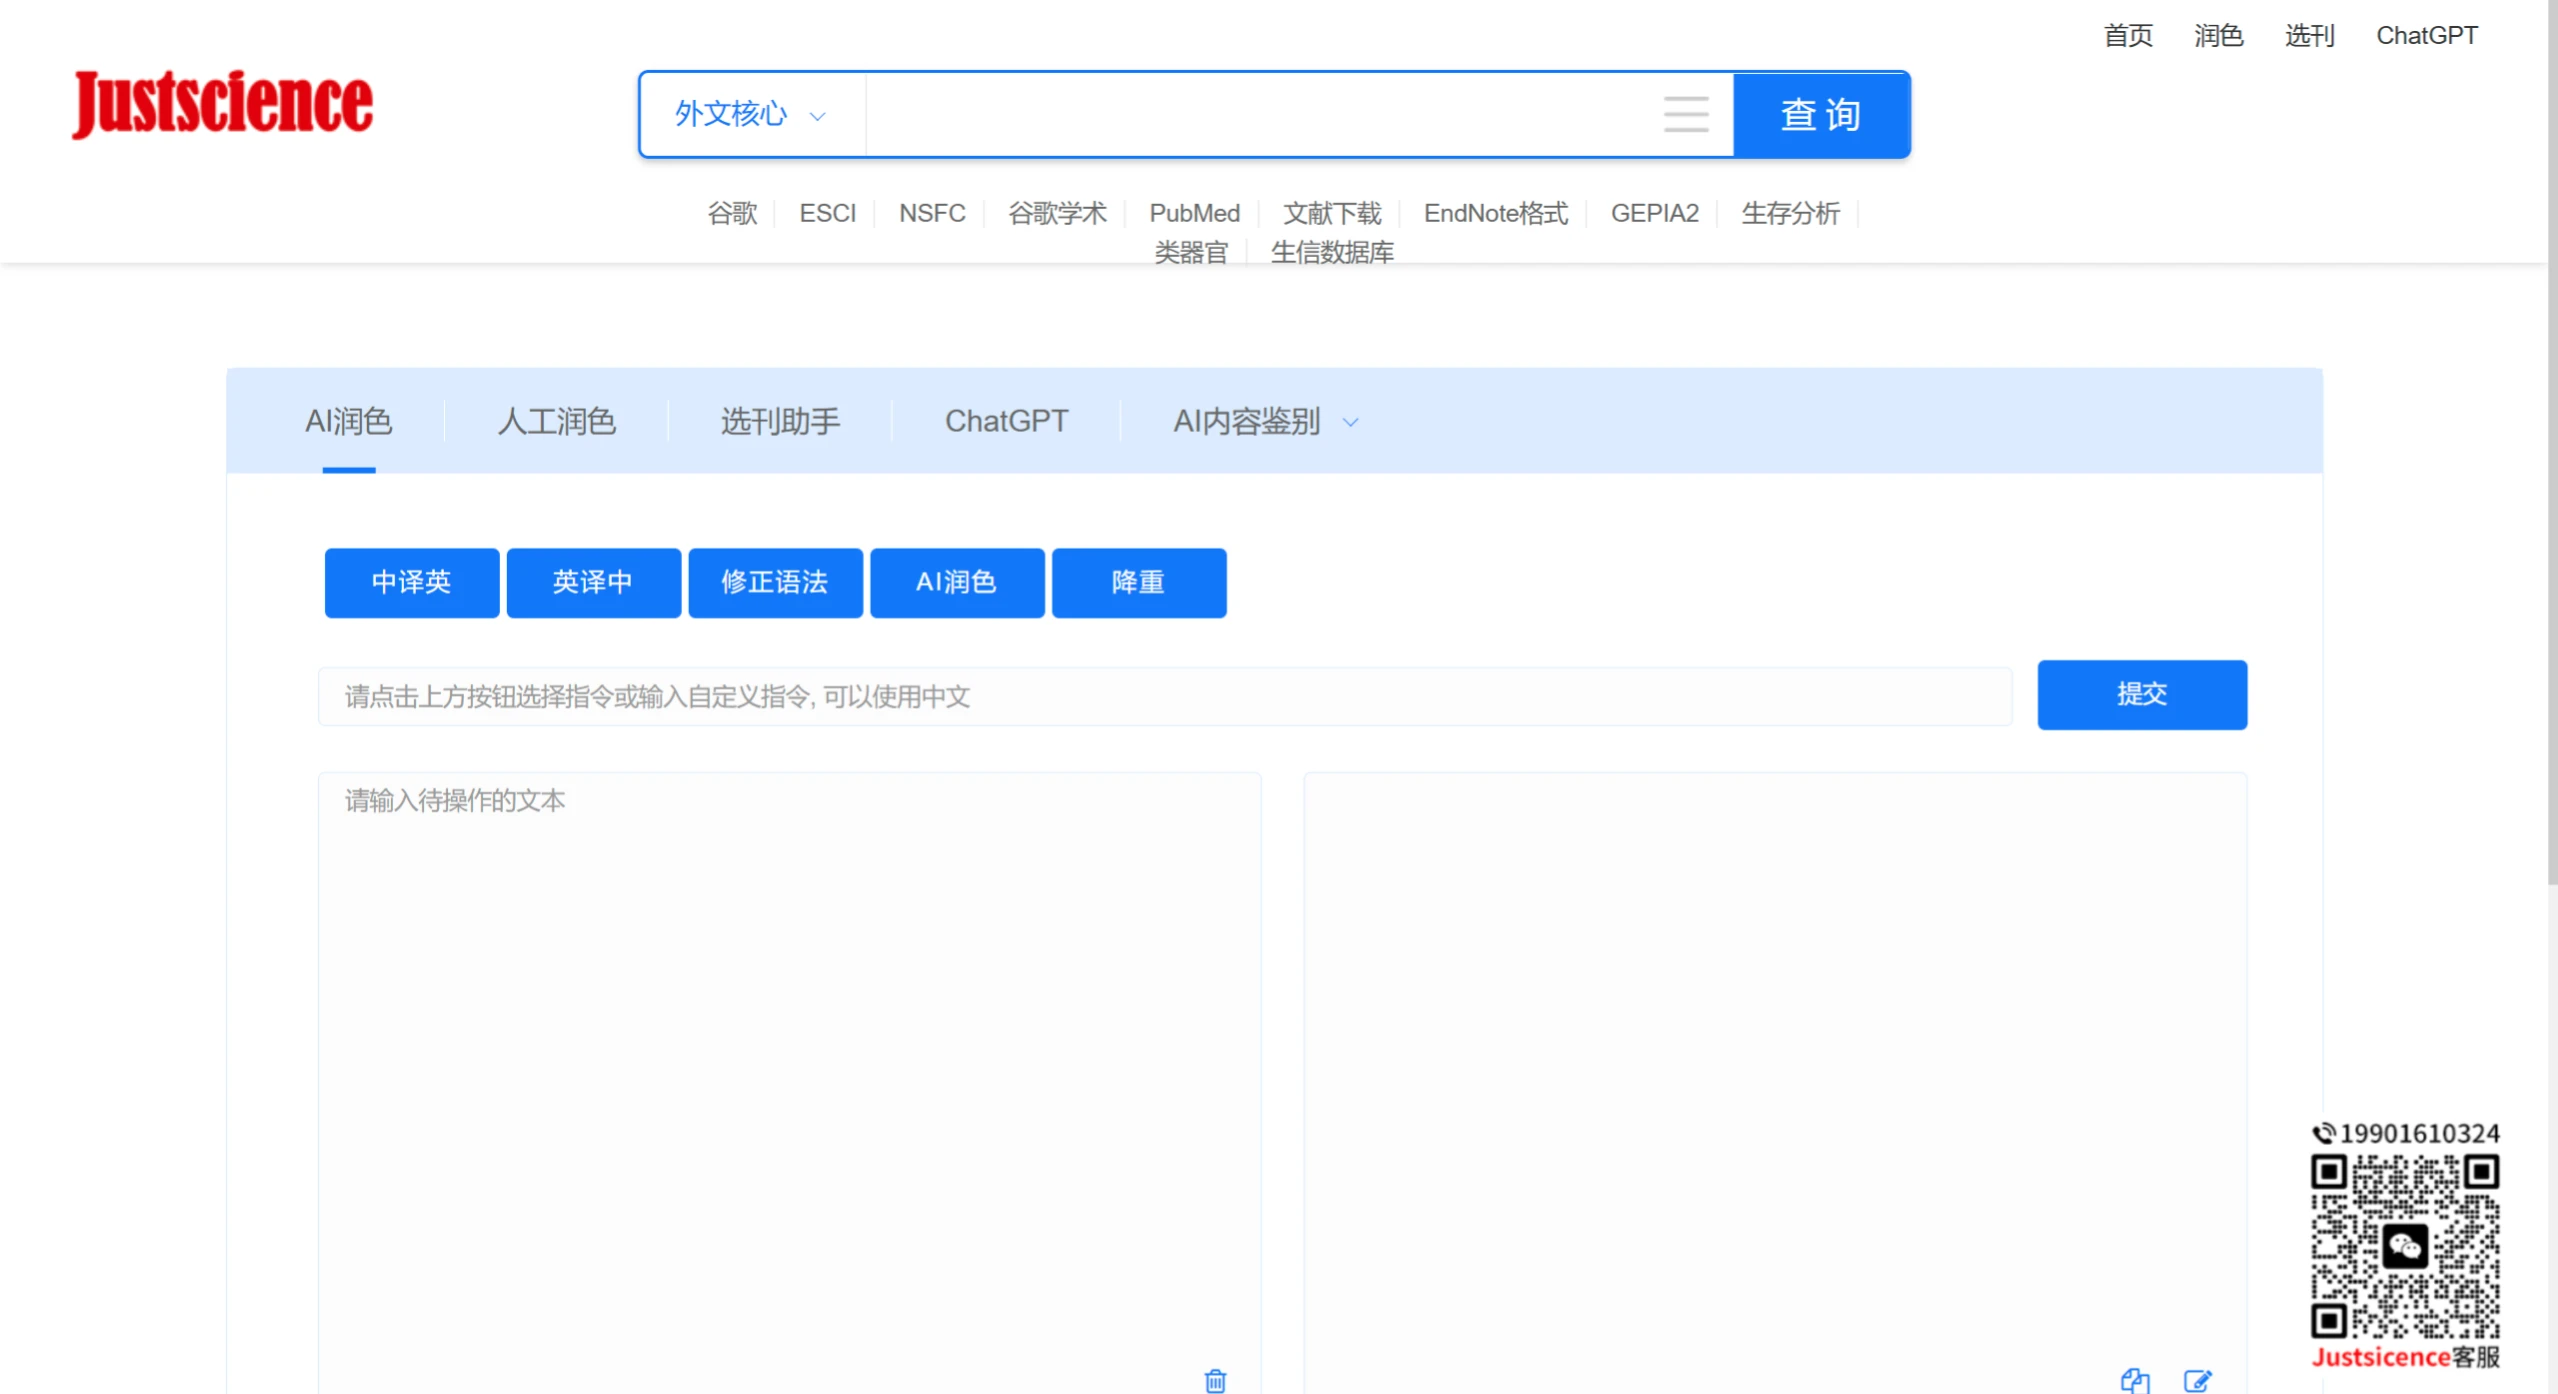This screenshot has width=2558, height=1394.
Task: Open the PubMed link
Action: [1194, 213]
